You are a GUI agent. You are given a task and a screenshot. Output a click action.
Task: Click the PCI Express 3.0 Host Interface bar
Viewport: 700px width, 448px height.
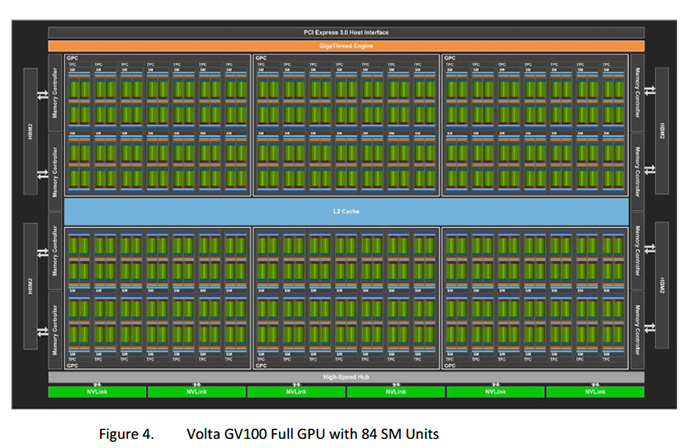coord(346,32)
